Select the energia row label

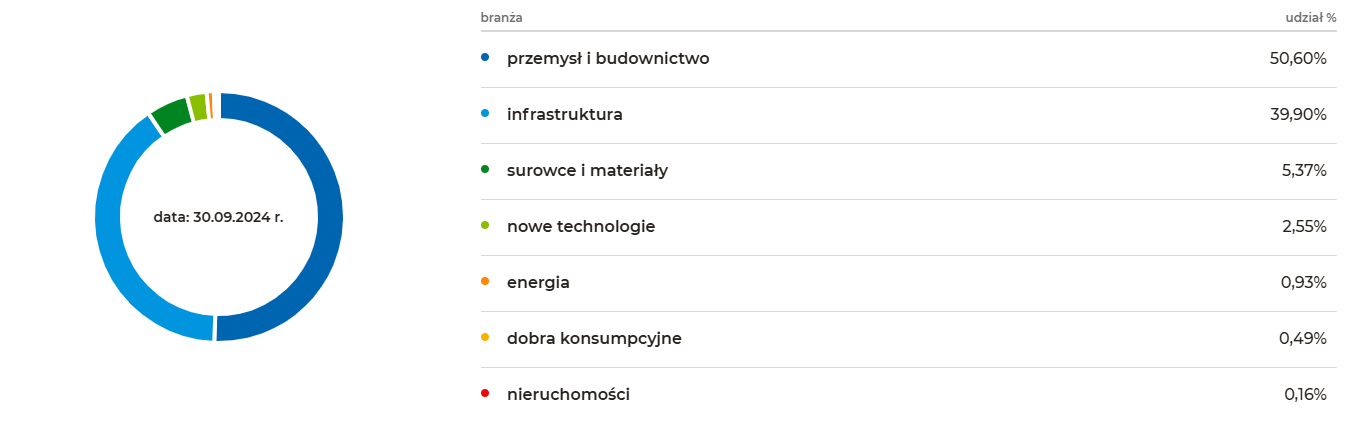coord(538,283)
